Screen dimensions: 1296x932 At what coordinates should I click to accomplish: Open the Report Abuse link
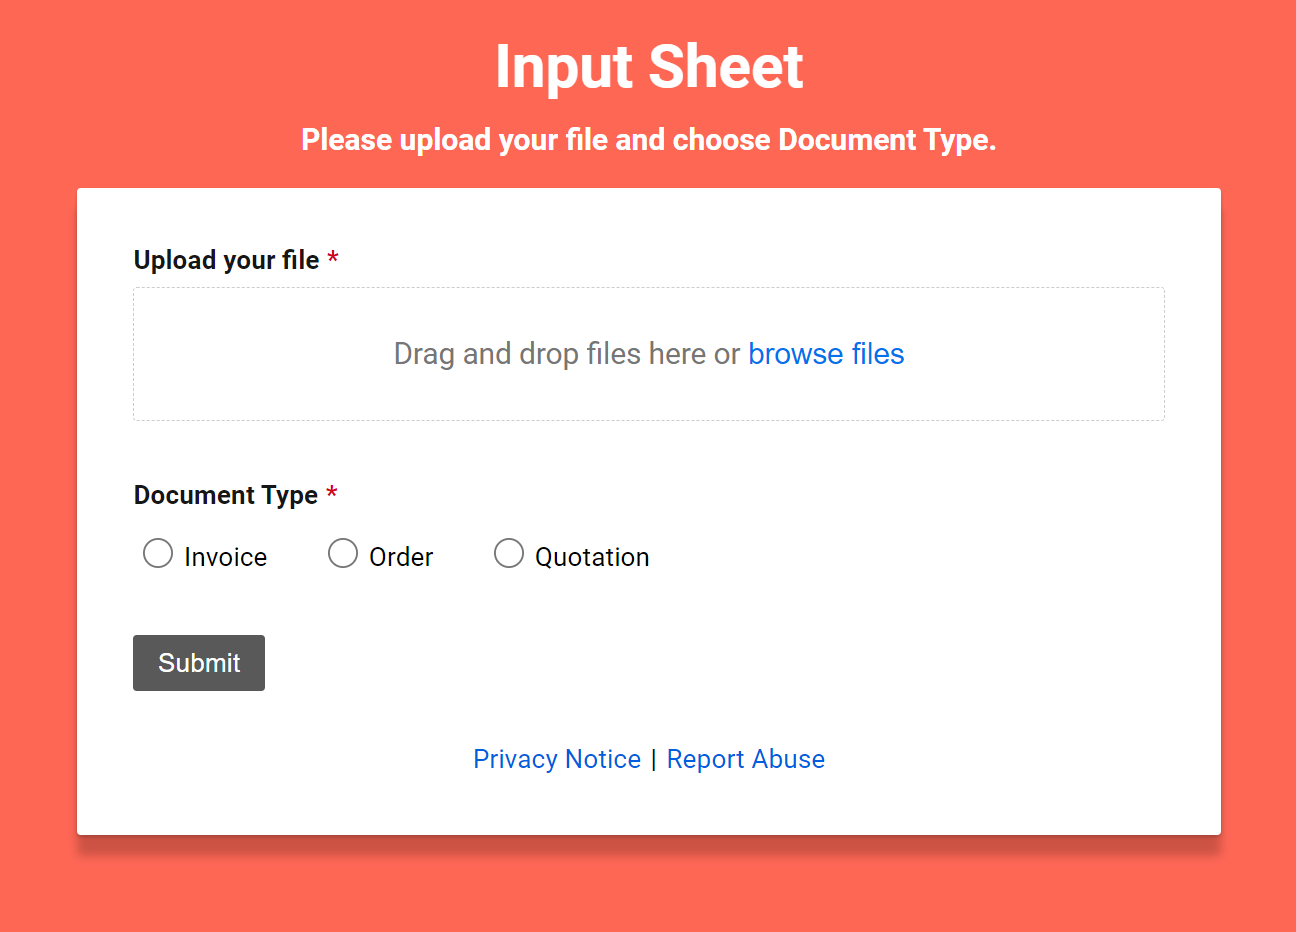[x=746, y=759]
